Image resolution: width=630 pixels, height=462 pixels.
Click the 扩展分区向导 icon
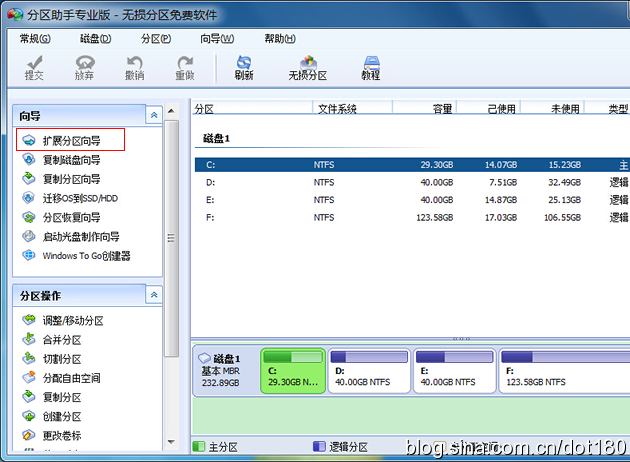tap(29, 141)
